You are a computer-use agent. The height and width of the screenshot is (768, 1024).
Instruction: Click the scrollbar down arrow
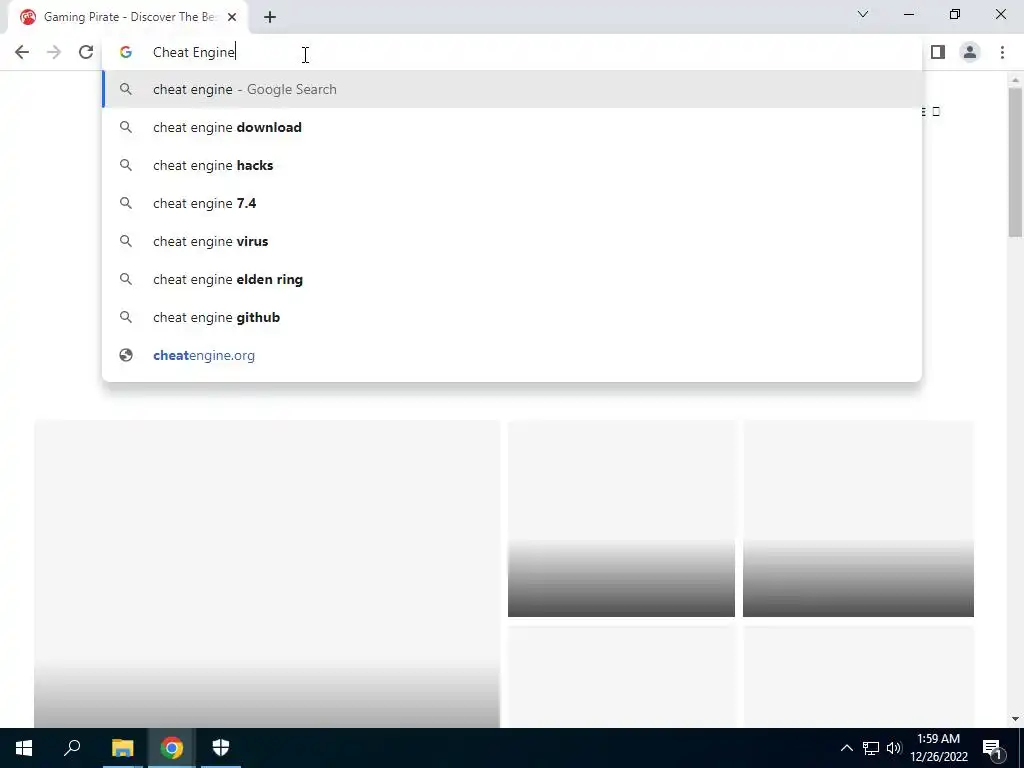click(x=1015, y=719)
